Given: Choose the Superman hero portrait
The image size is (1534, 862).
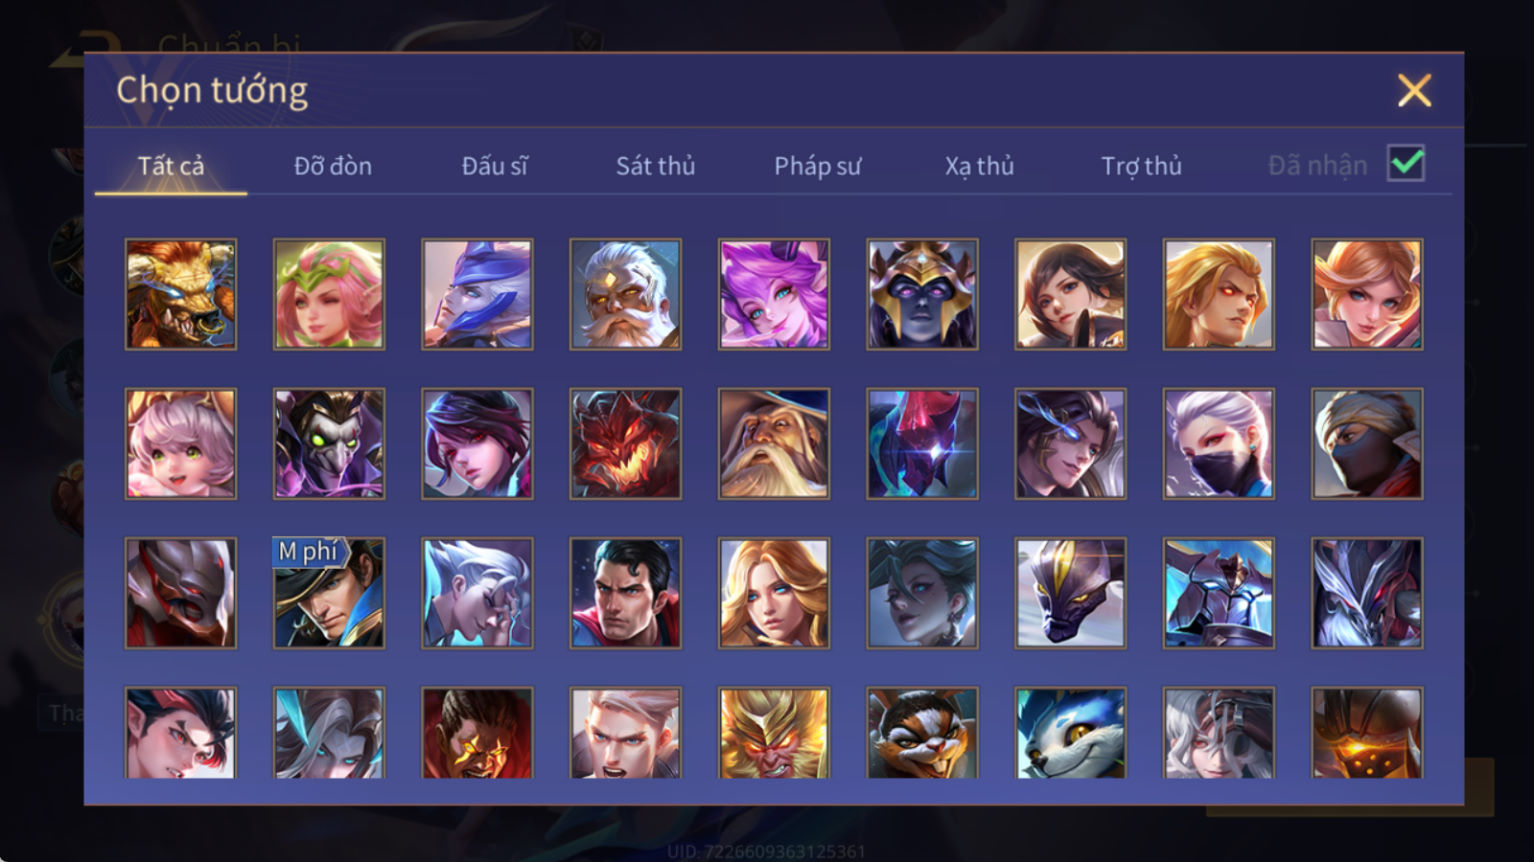Looking at the screenshot, I should click(625, 593).
